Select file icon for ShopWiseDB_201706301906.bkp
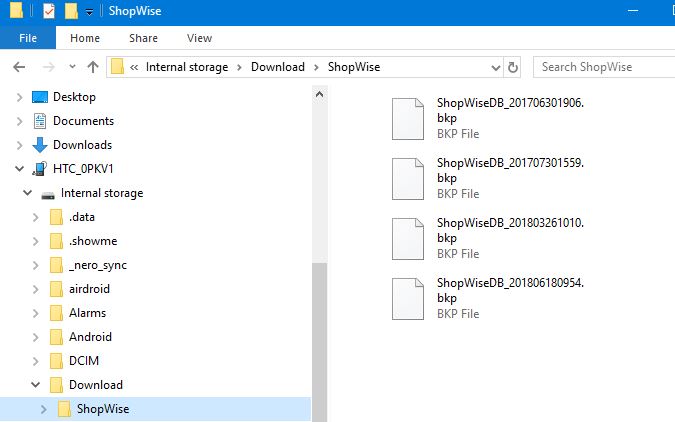Viewport: 675px width, 422px height. point(408,119)
